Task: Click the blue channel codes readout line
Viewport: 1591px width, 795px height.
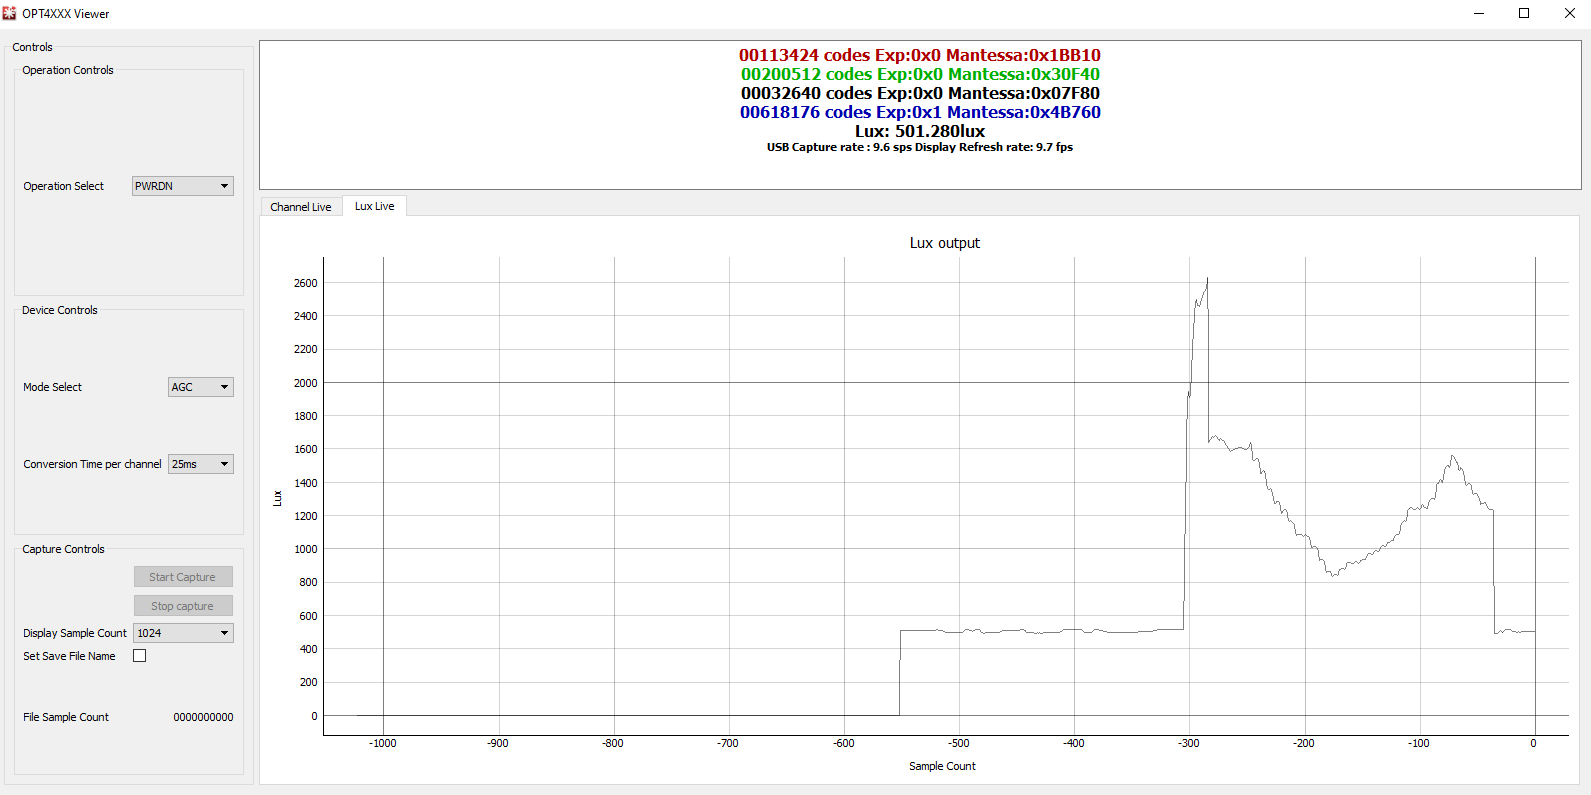Action: click(x=919, y=113)
